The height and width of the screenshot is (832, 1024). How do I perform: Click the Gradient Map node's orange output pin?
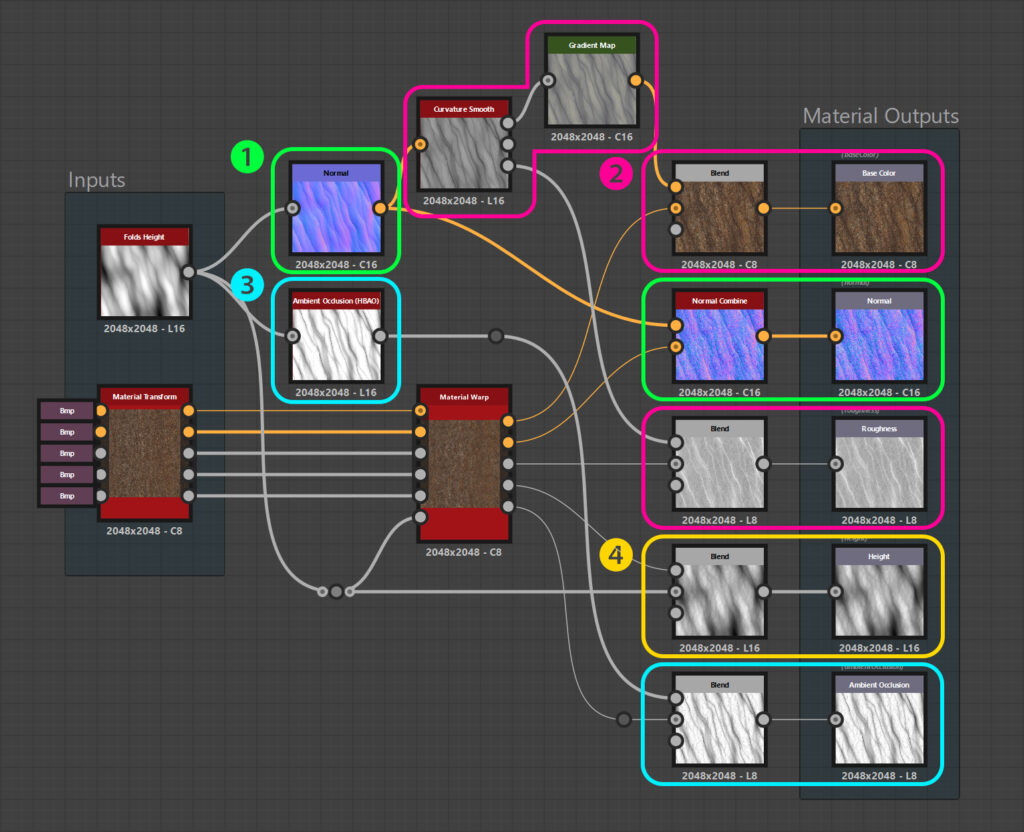[x=635, y=81]
